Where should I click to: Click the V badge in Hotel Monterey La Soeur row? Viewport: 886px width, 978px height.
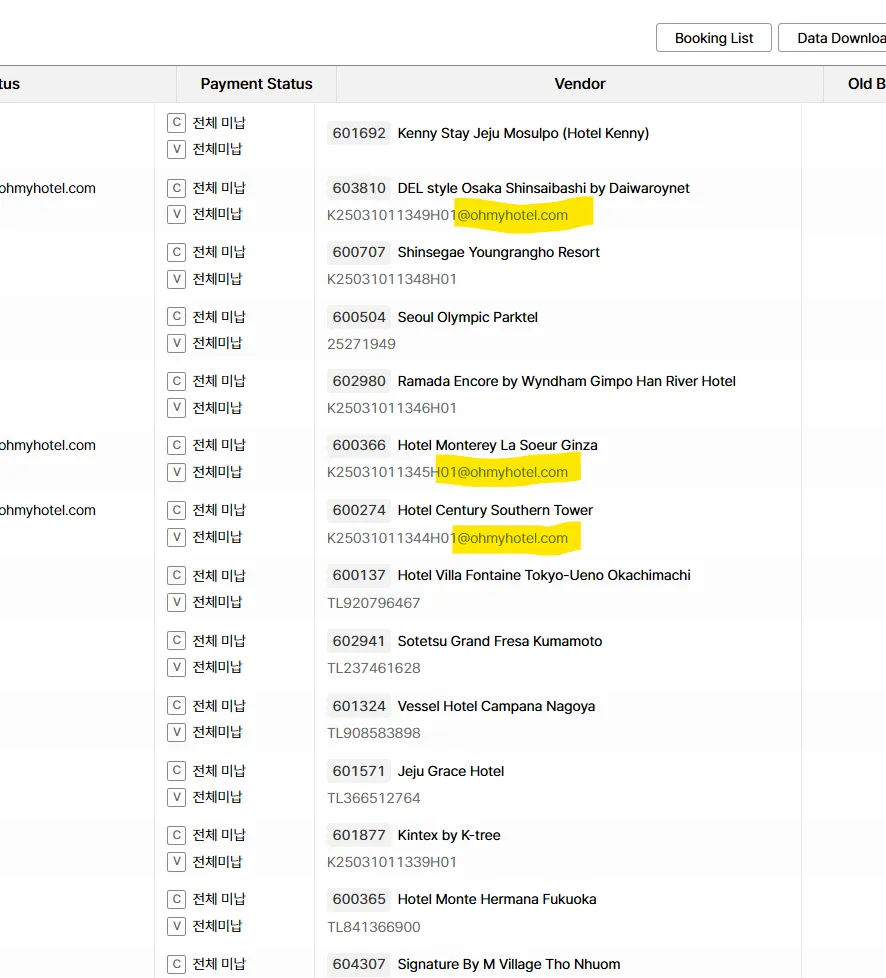pyautogui.click(x=177, y=472)
